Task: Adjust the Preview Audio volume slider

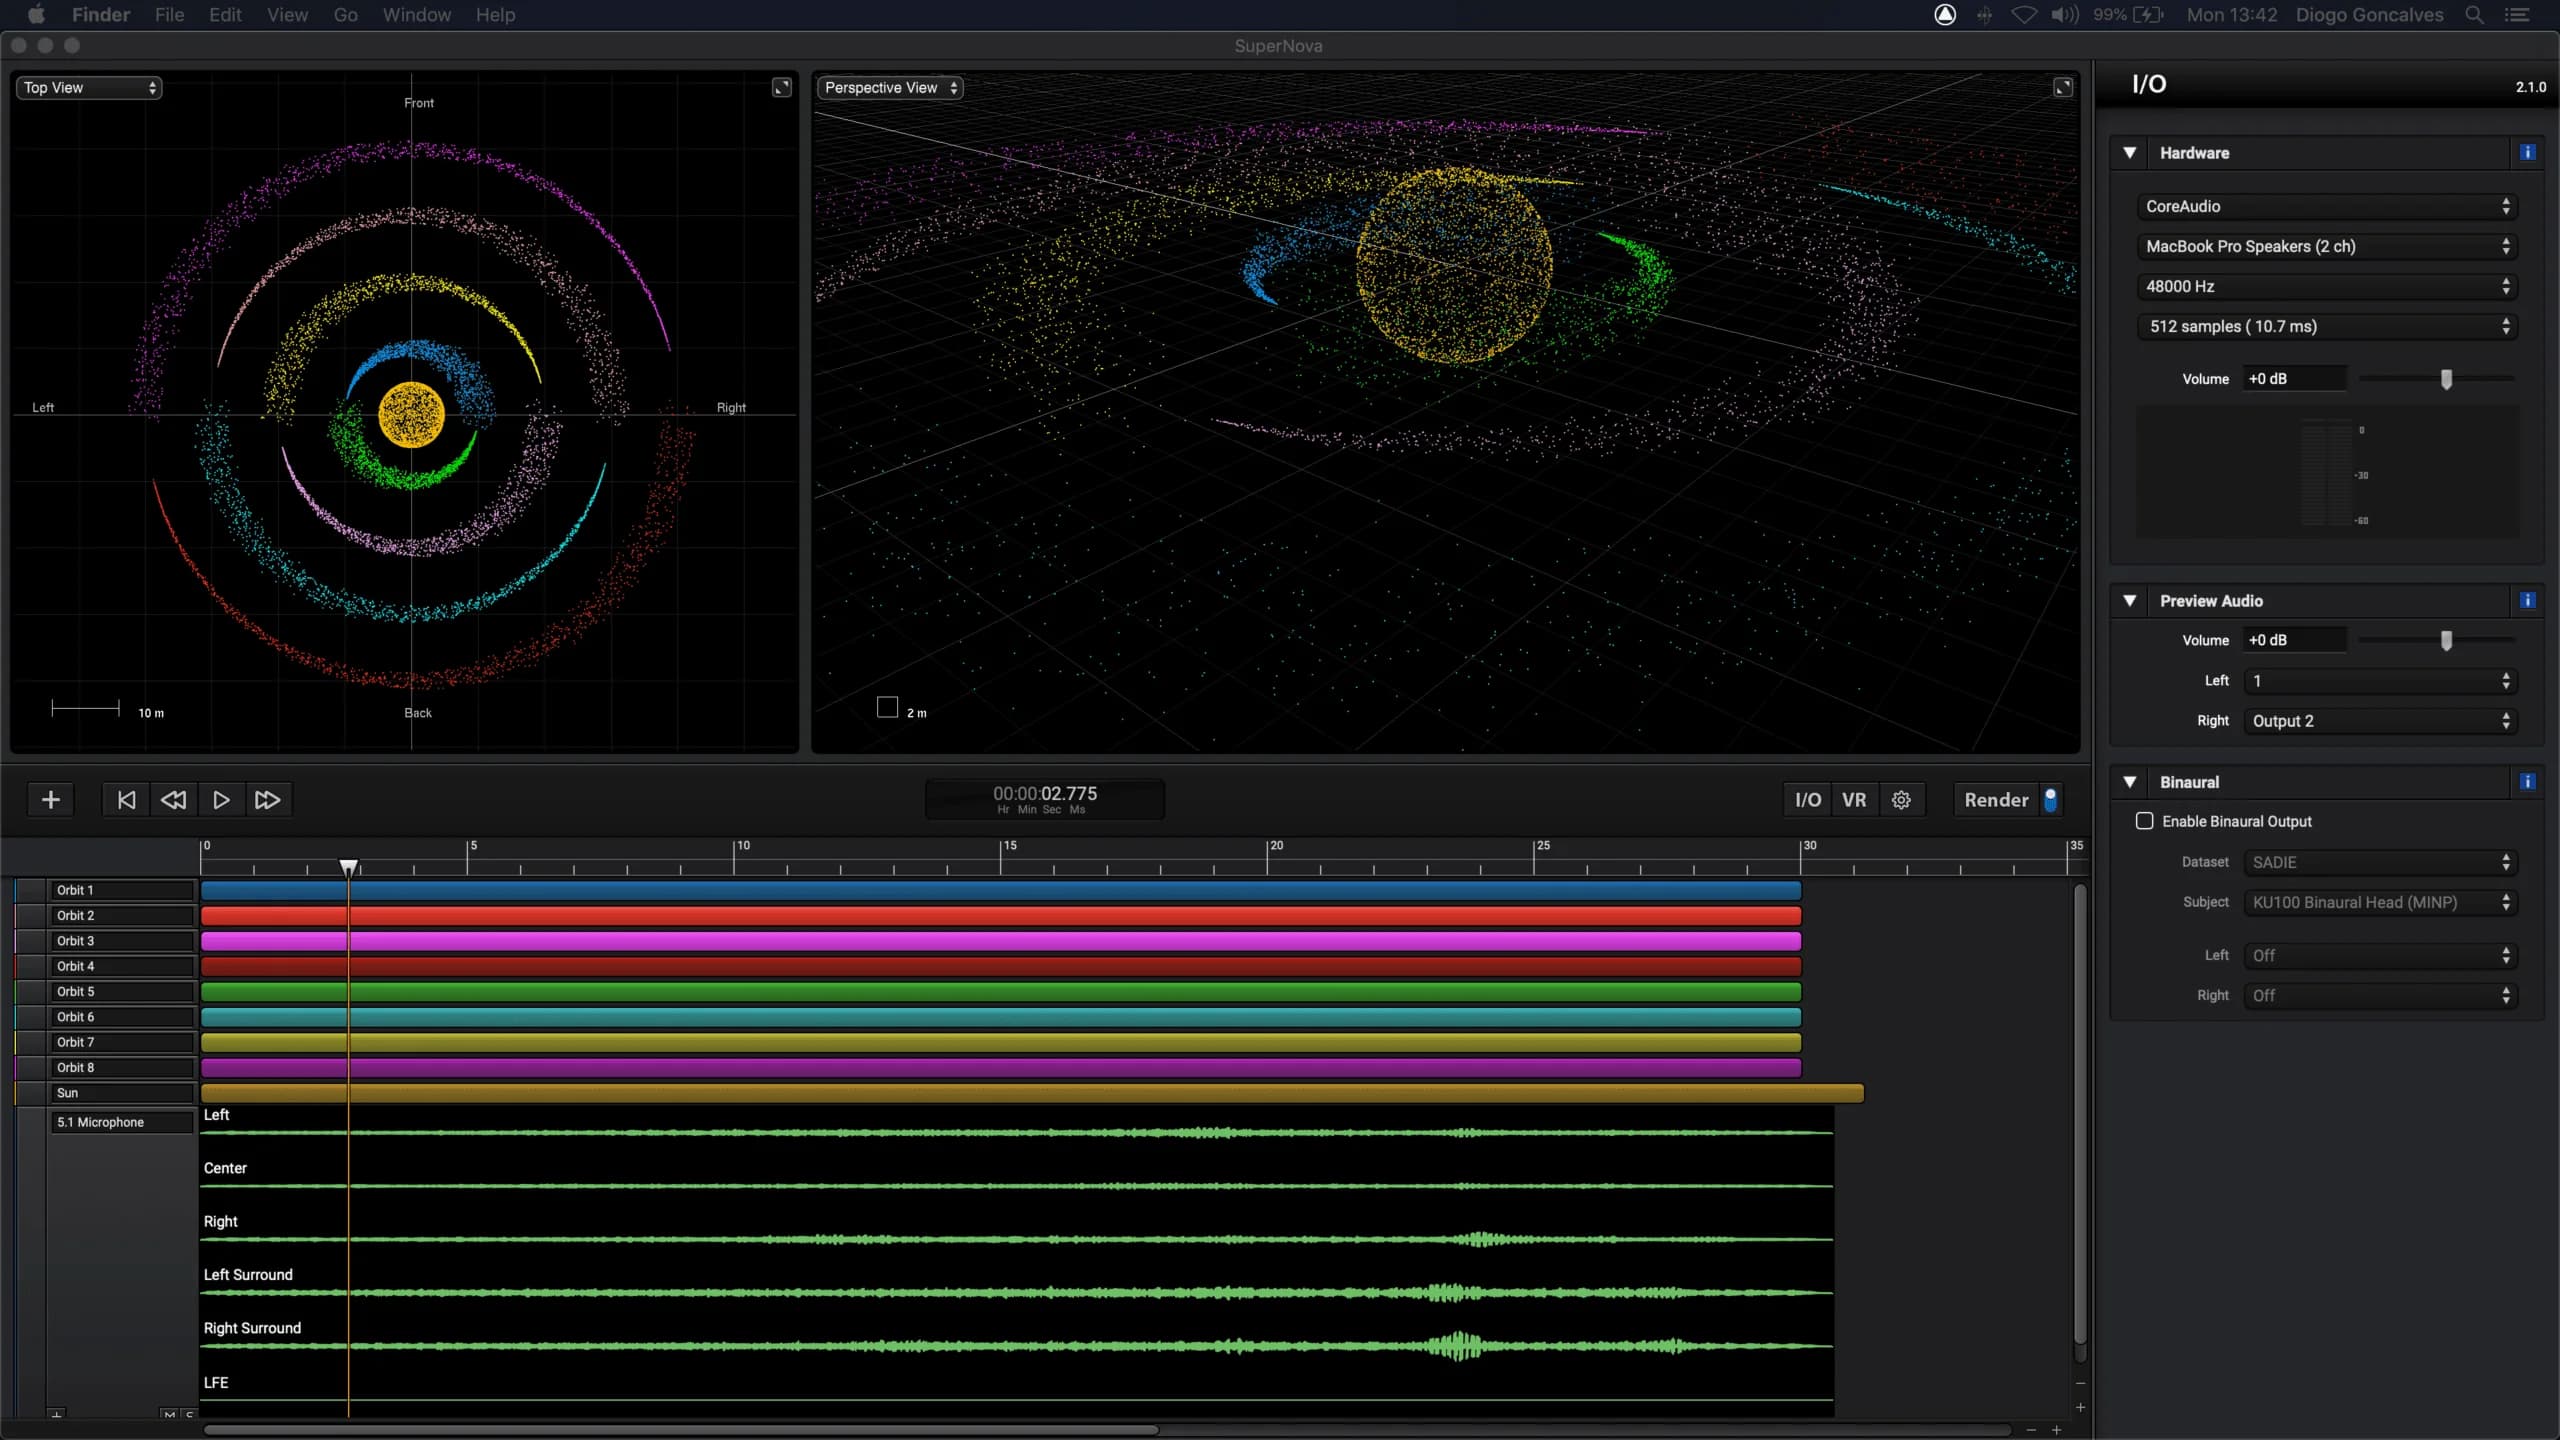Action: click(2447, 640)
